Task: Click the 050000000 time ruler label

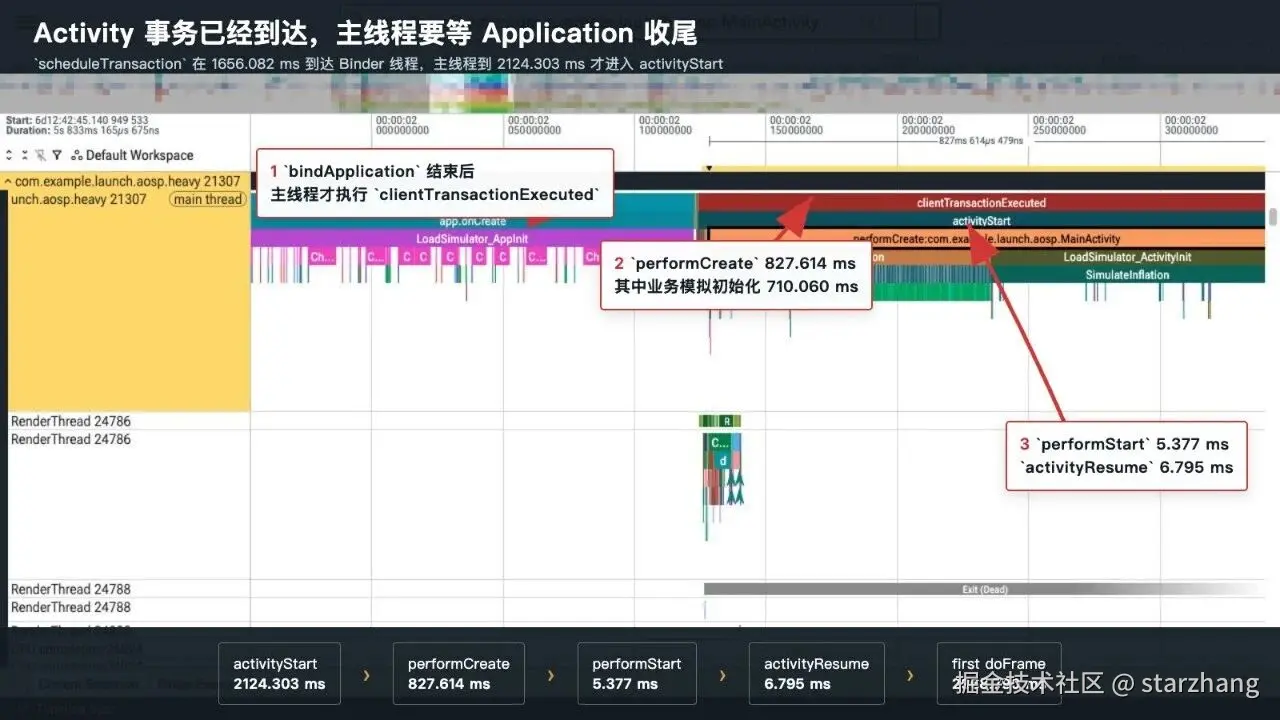Action: coord(534,130)
